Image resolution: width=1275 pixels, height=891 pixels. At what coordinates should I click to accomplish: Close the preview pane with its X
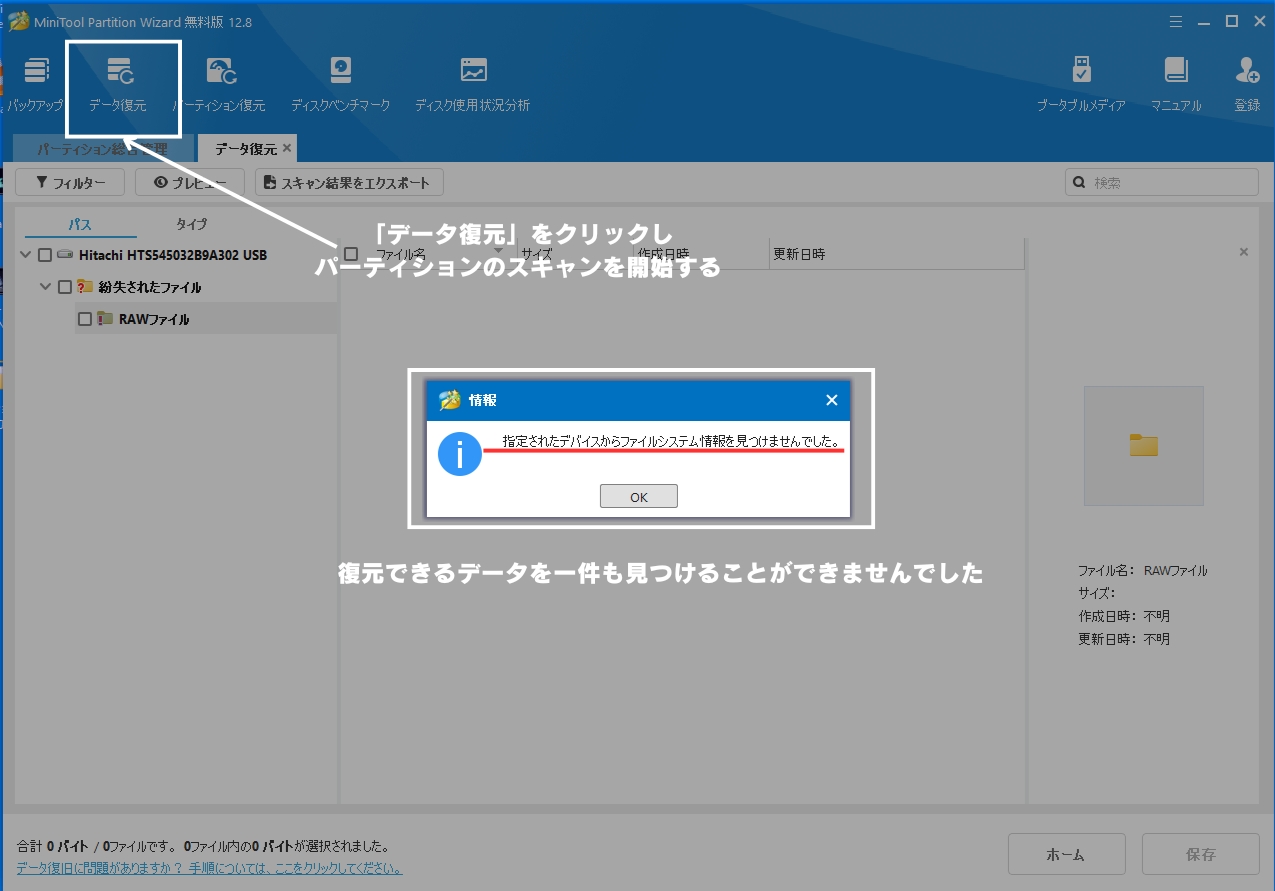1244,252
